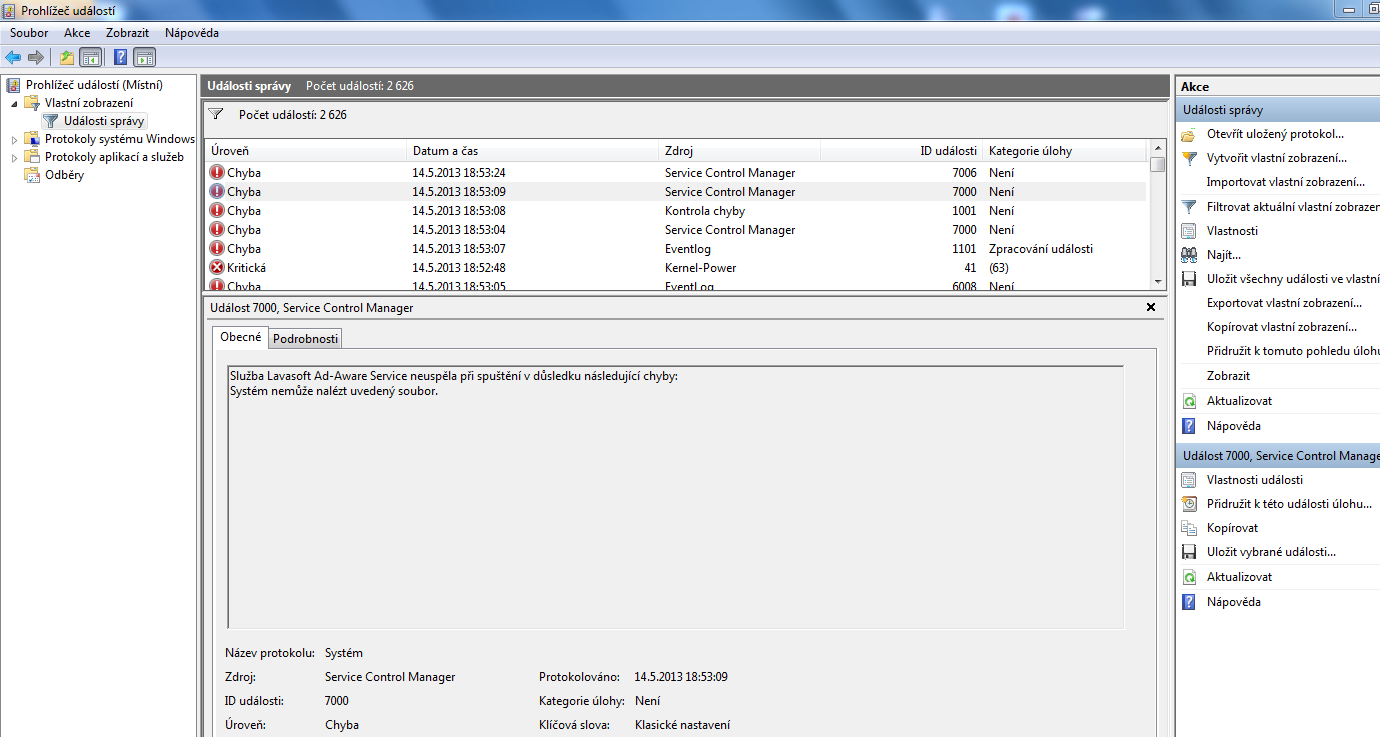Click the Klíčová slova value Klasické nastavení
The image size is (1380, 737).
[682, 725]
